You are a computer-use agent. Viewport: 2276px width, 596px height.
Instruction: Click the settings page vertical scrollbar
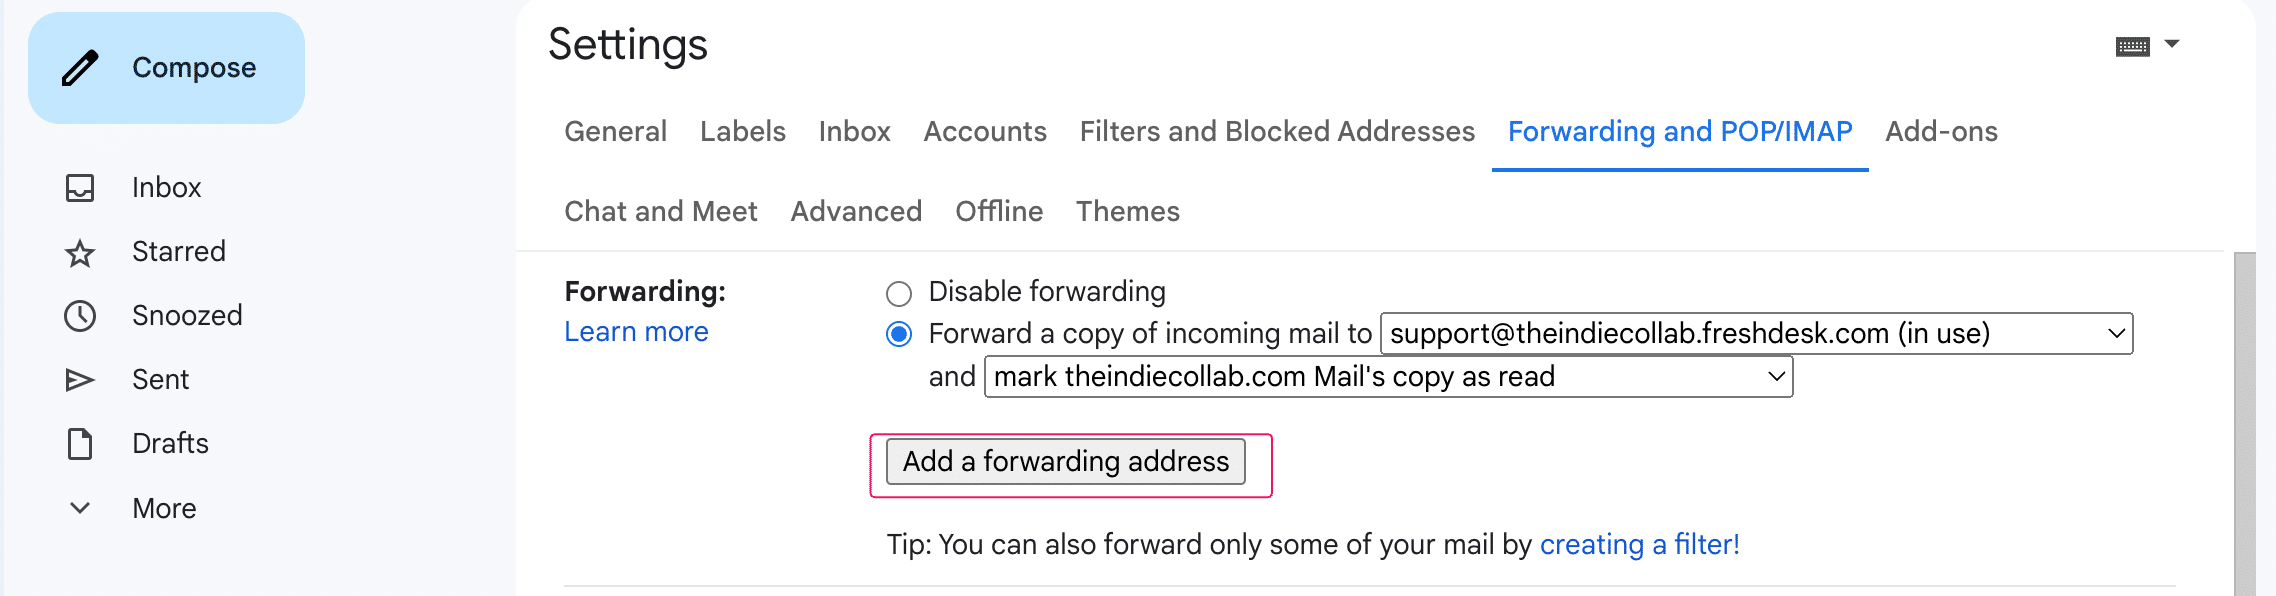tap(2244, 420)
